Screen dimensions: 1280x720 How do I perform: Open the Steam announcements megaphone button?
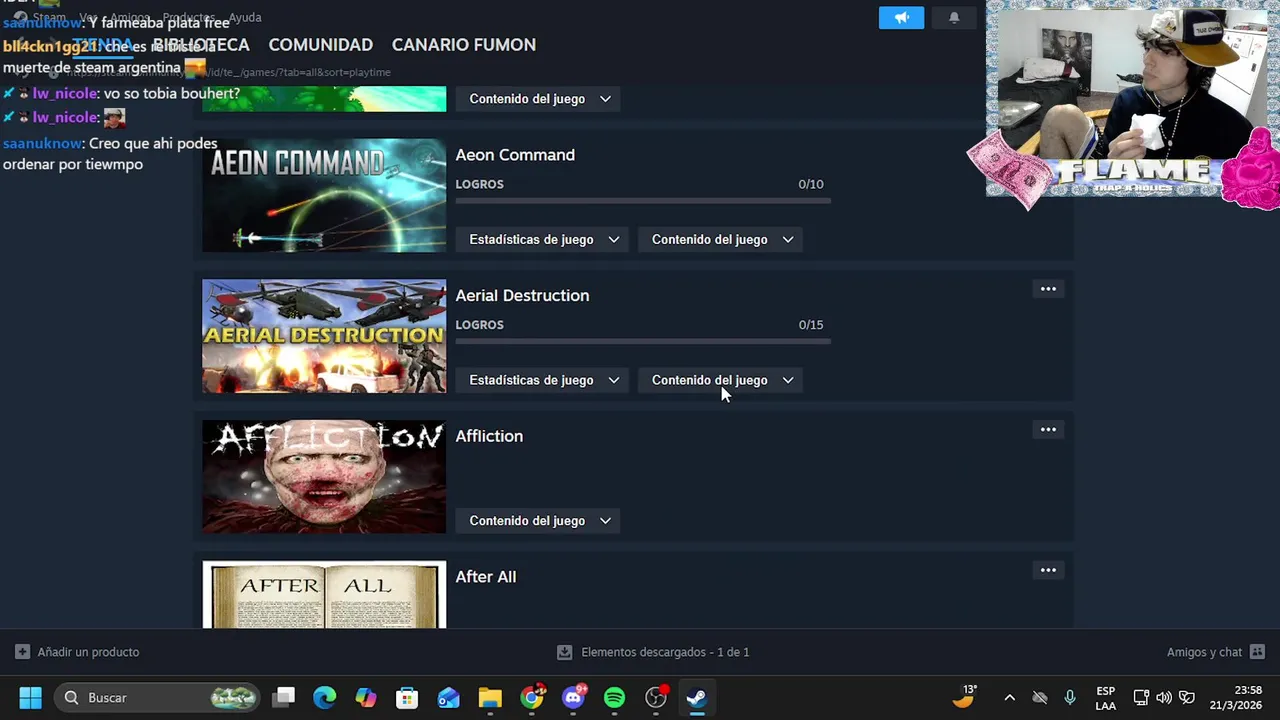[x=901, y=18]
